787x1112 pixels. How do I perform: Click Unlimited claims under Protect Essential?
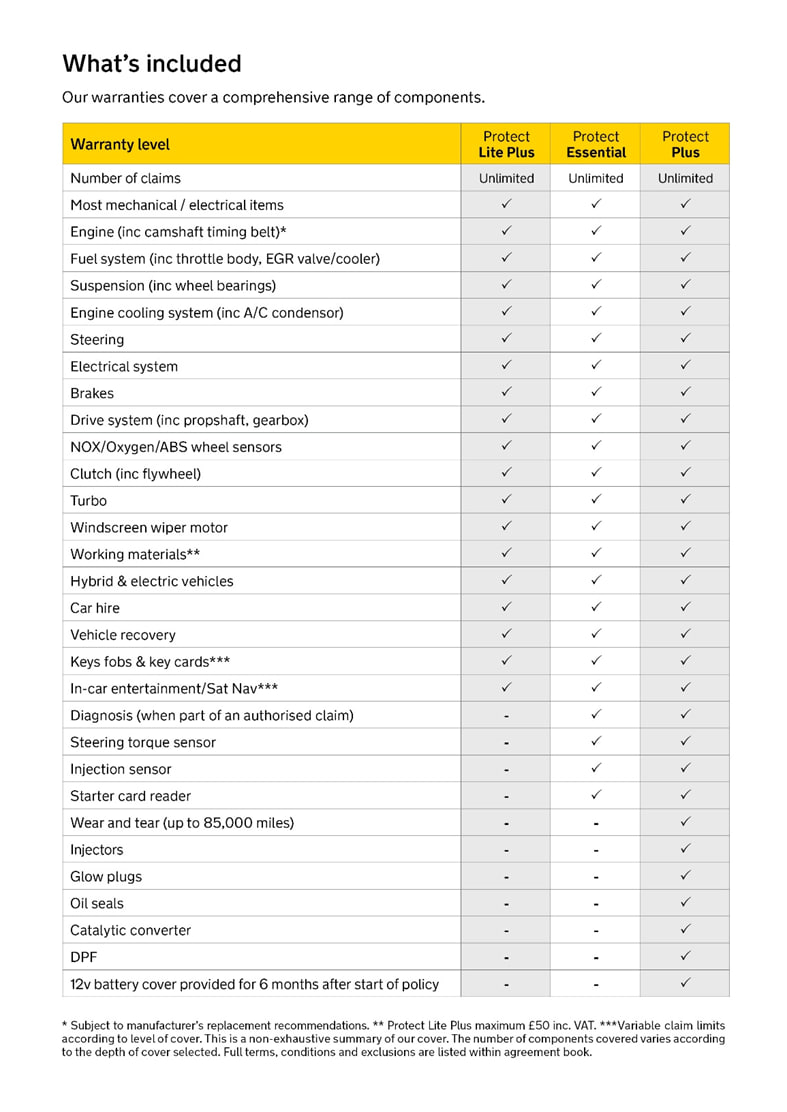pyautogui.click(x=595, y=178)
